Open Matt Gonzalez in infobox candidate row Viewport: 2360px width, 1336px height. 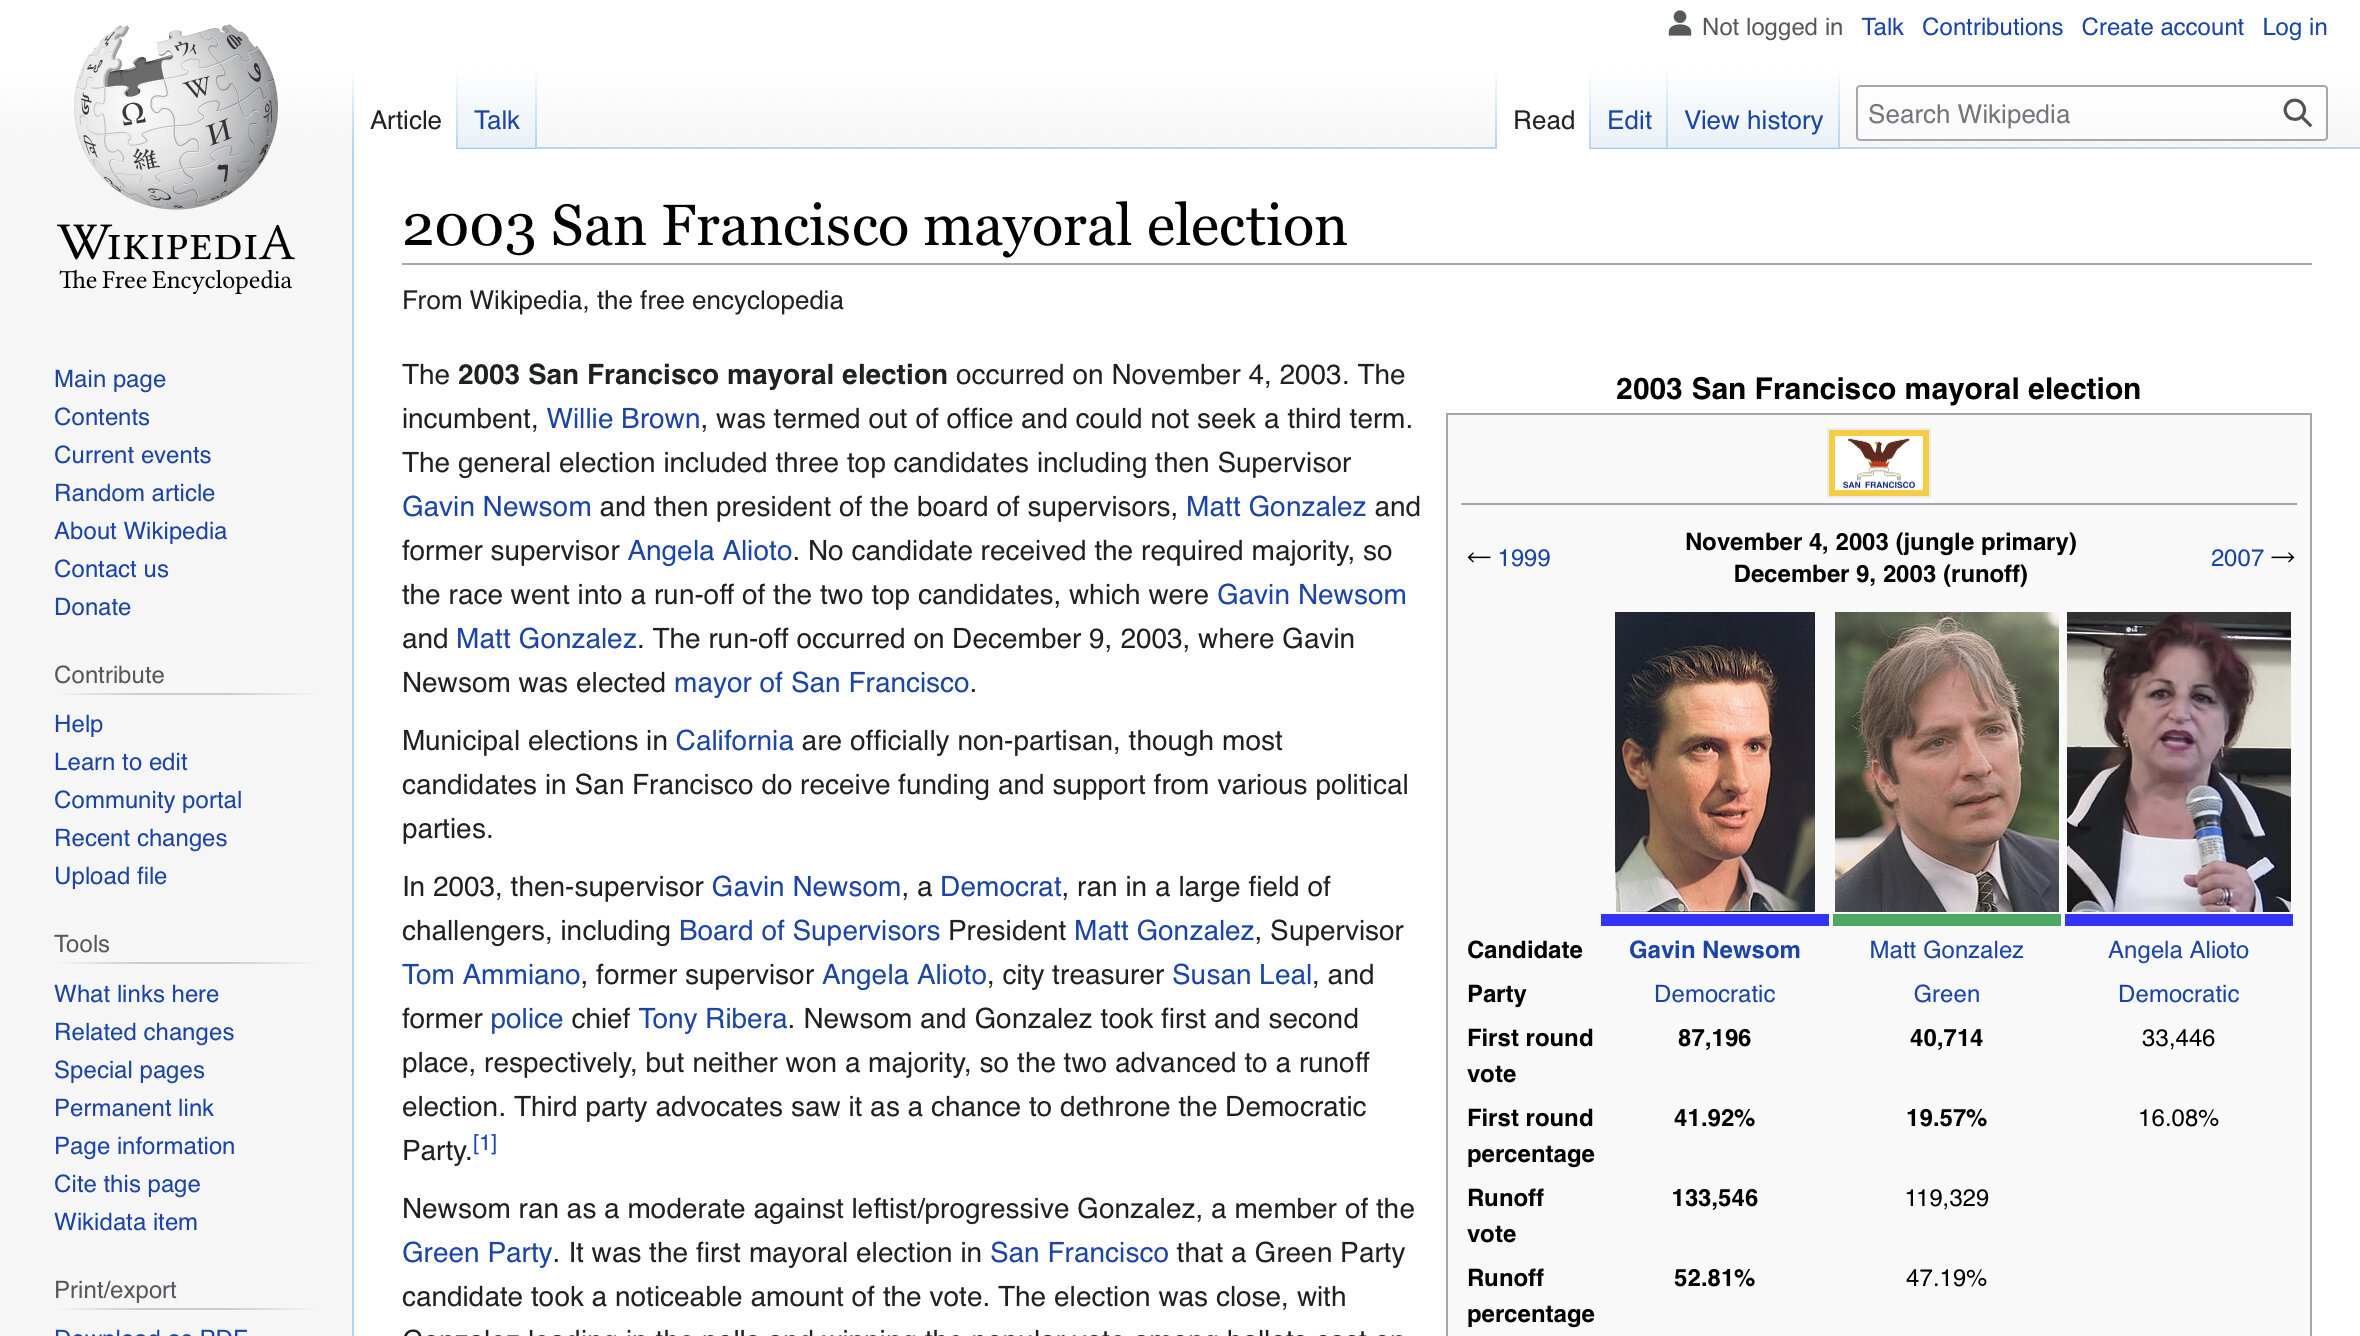coord(1946,950)
